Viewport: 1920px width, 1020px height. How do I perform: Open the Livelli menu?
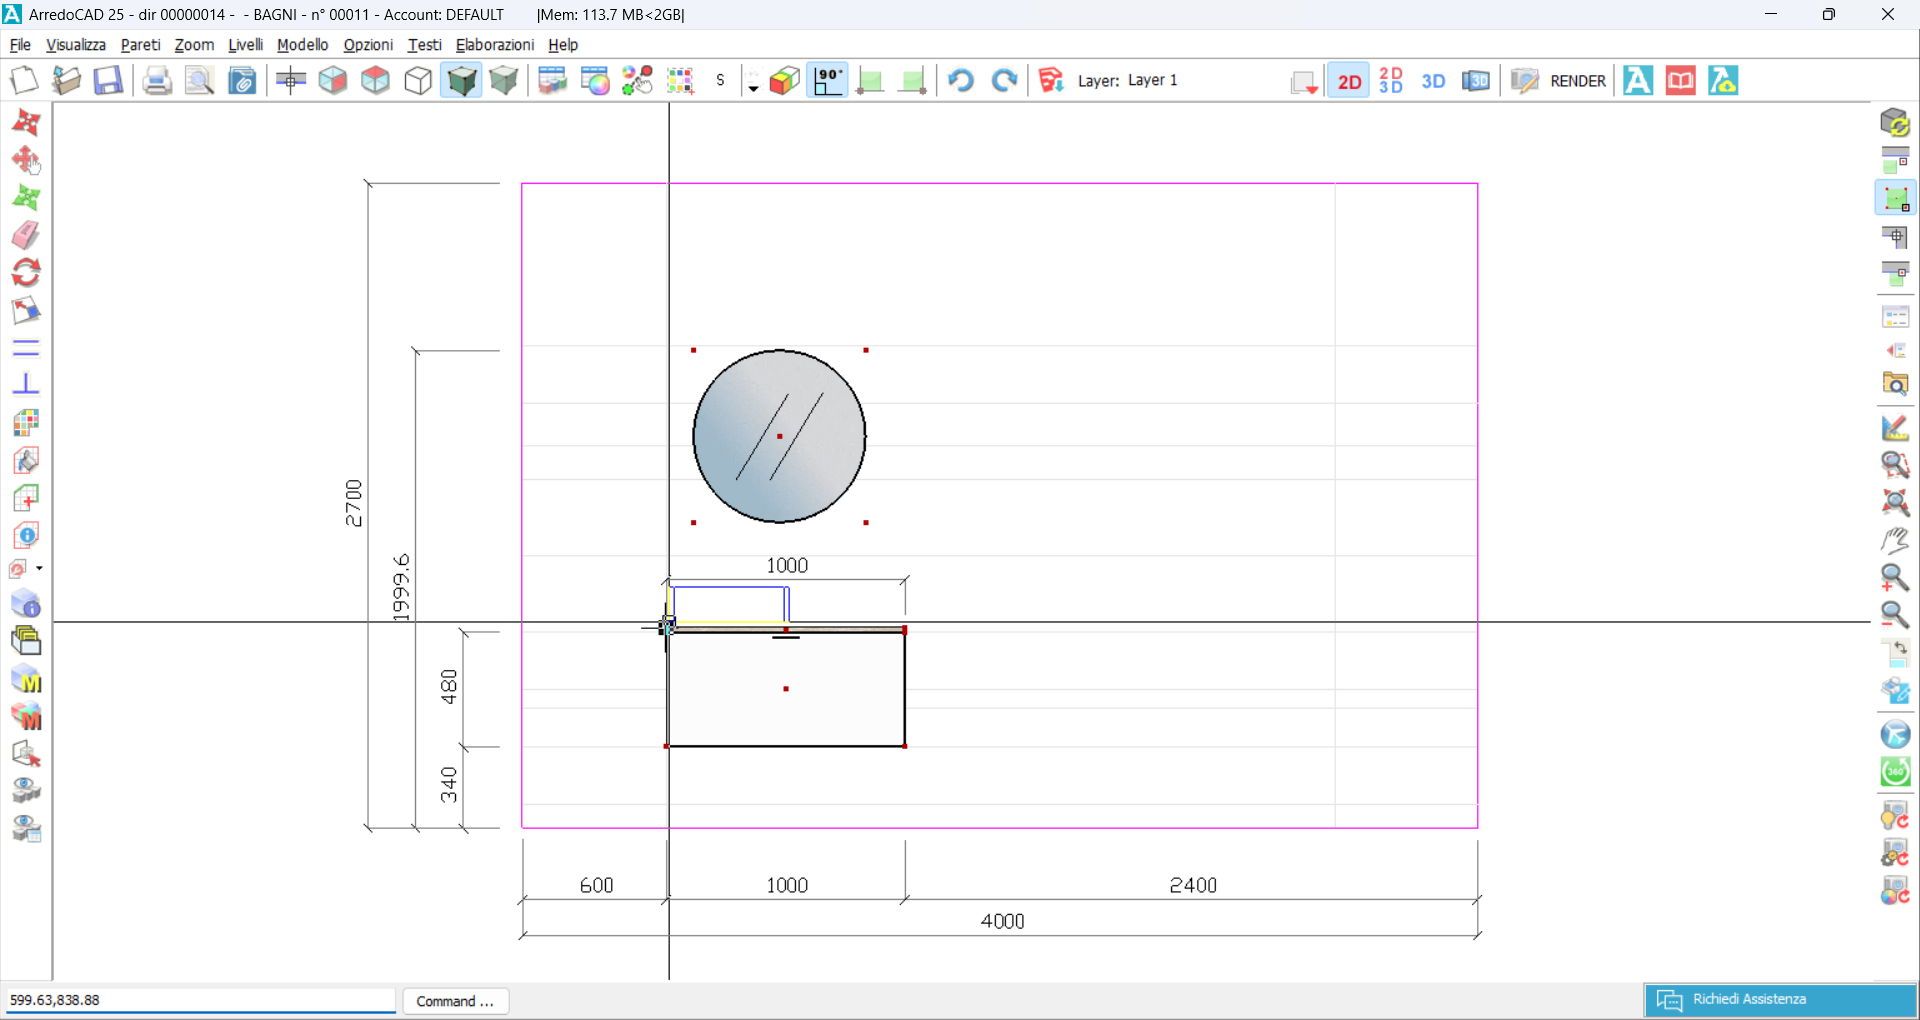pyautogui.click(x=245, y=45)
